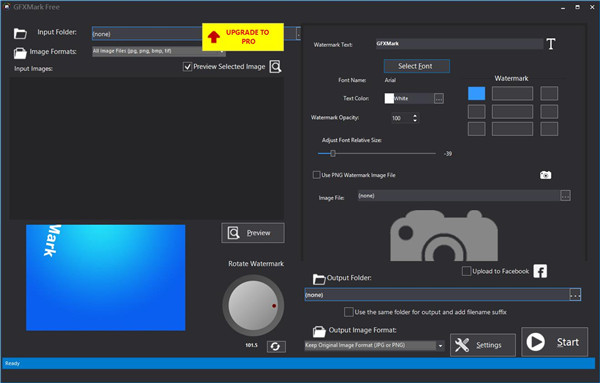Click the blue watermark preview thumbnail

[x=106, y=277]
